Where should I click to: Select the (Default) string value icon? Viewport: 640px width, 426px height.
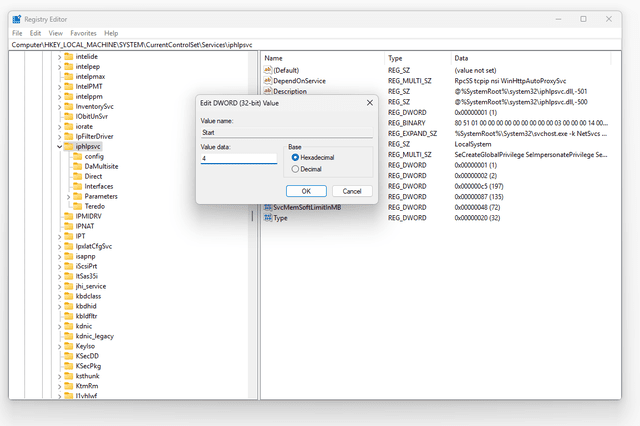click(267, 70)
